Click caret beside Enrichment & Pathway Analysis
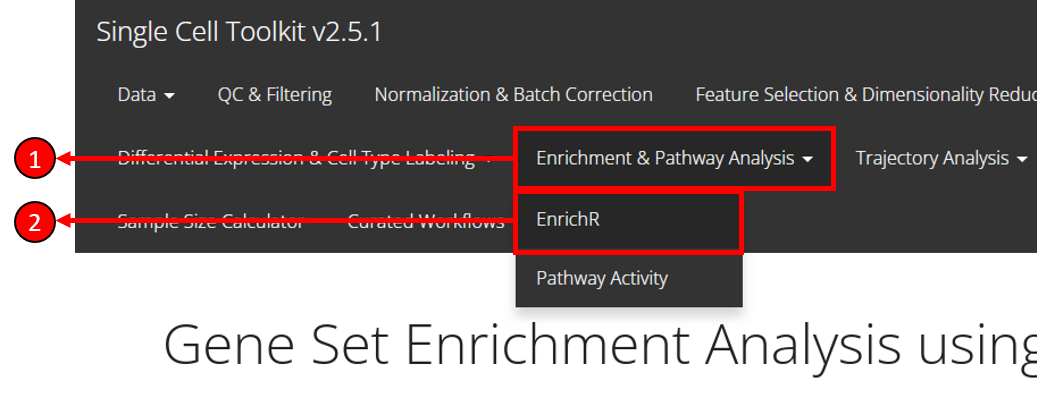Screen dimensions: 1037x395 807,159
